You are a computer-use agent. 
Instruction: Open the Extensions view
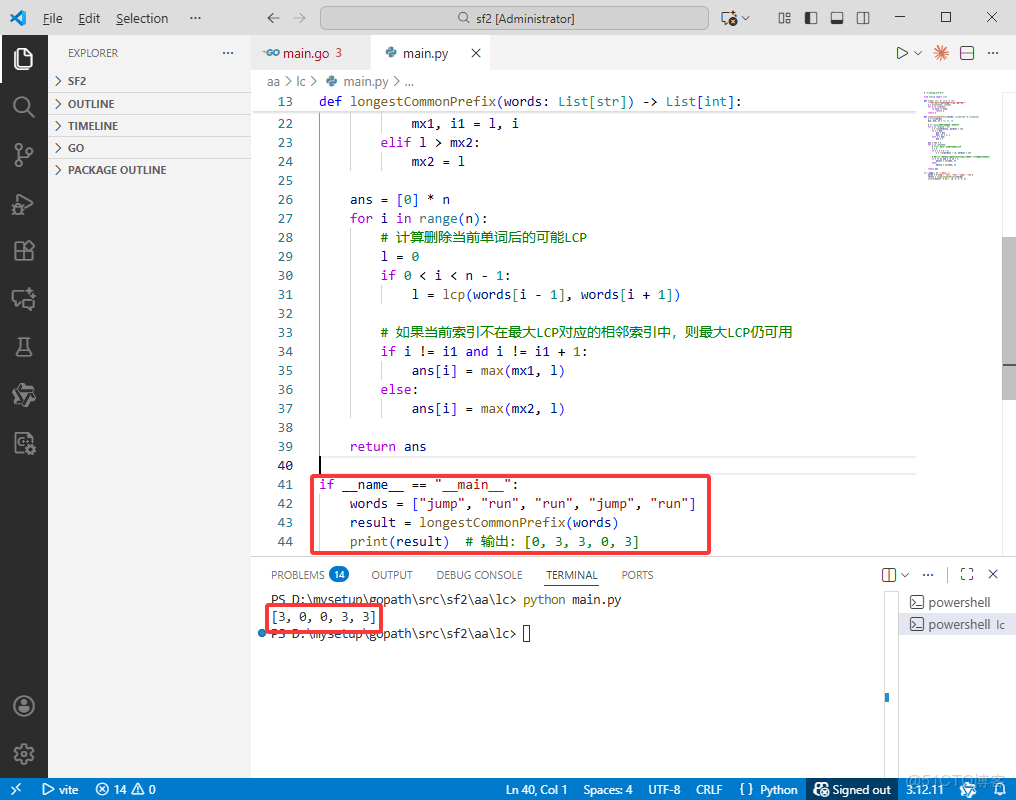(x=24, y=251)
